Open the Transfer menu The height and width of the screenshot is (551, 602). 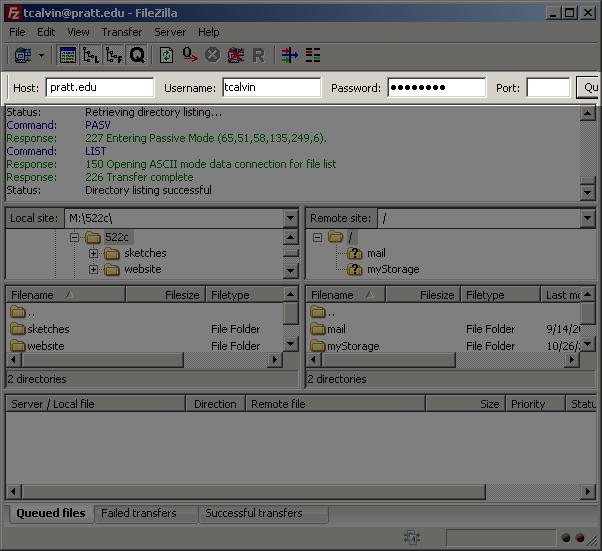coord(122,32)
